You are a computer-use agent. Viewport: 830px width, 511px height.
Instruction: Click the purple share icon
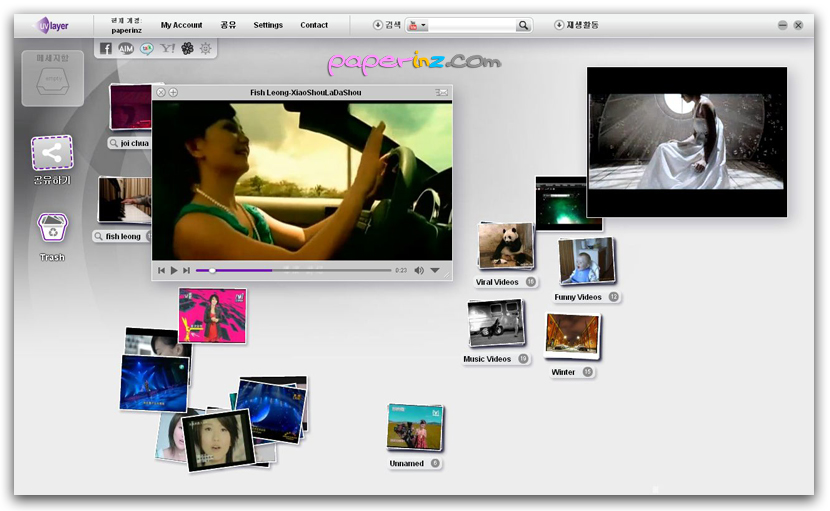[x=52, y=153]
